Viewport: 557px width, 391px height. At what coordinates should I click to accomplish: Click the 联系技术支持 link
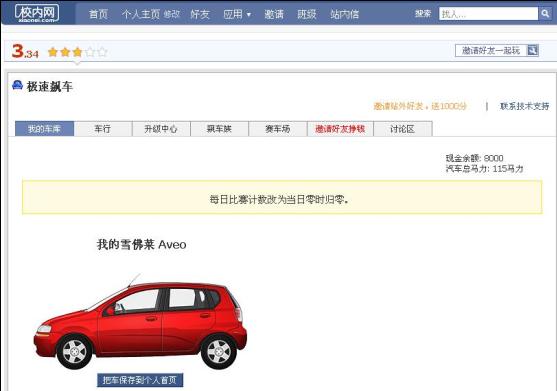pyautogui.click(x=524, y=106)
